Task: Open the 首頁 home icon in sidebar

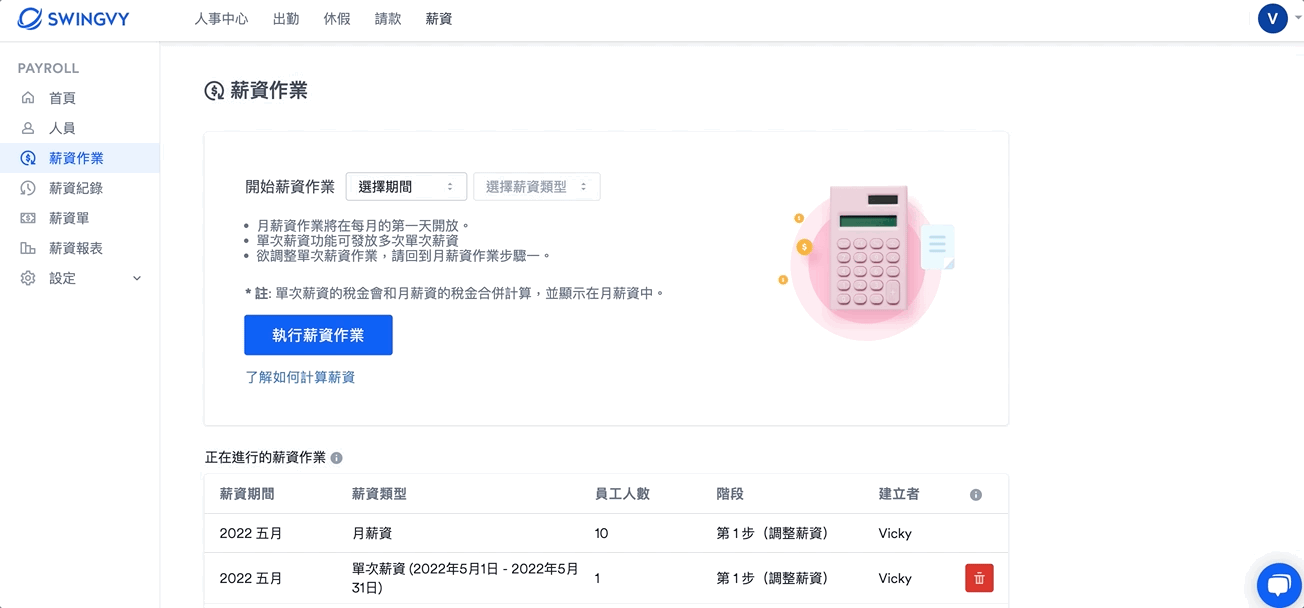Action: coord(28,98)
